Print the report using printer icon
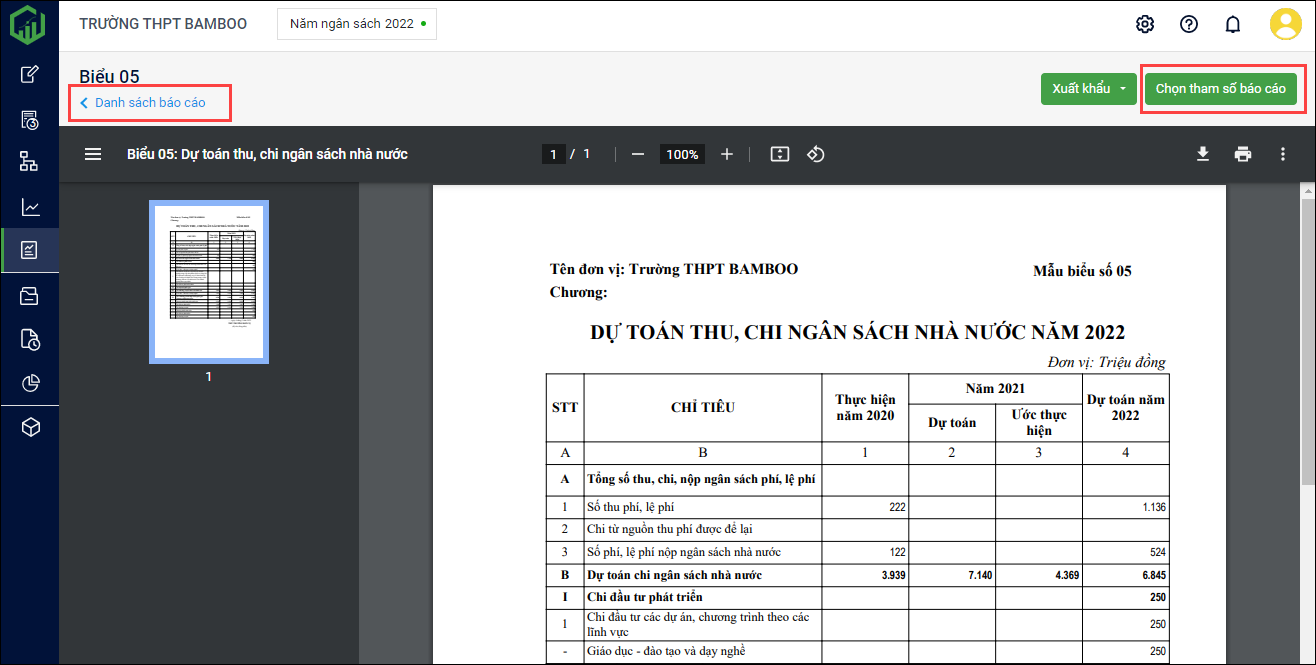Image resolution: width=1316 pixels, height=665 pixels. (1243, 154)
